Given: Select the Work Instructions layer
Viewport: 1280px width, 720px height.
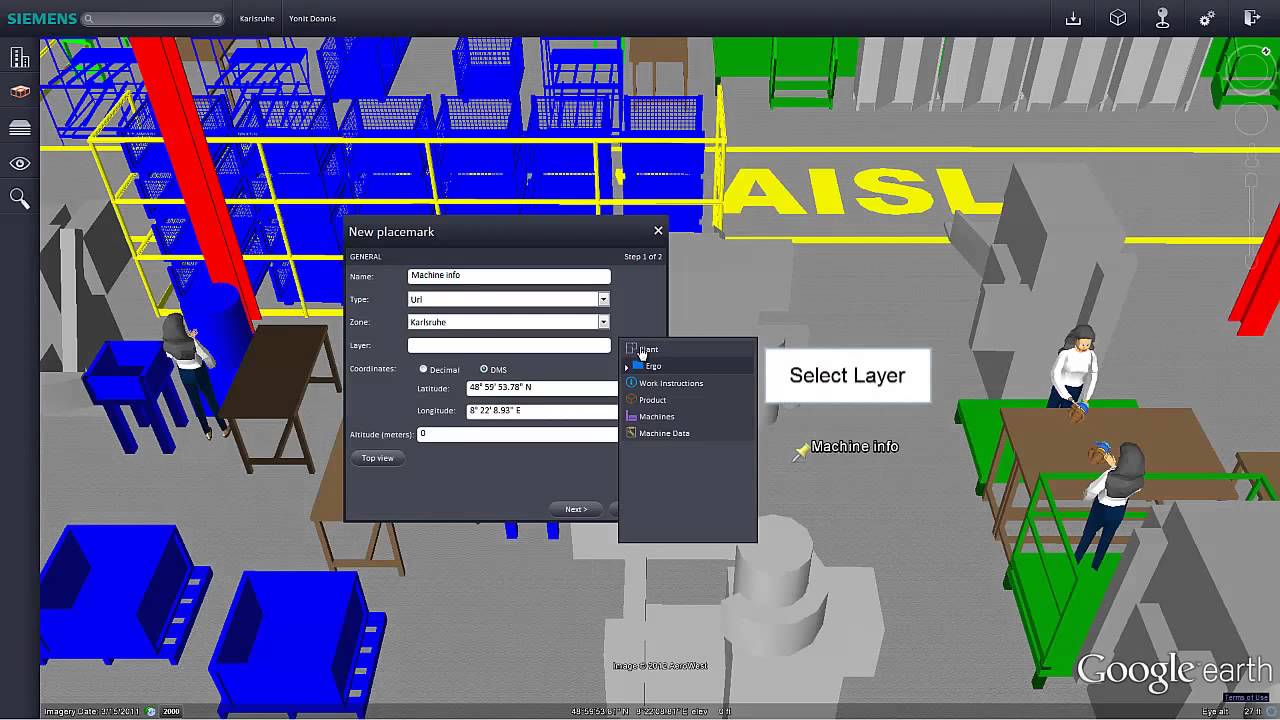Looking at the screenshot, I should click(688, 383).
